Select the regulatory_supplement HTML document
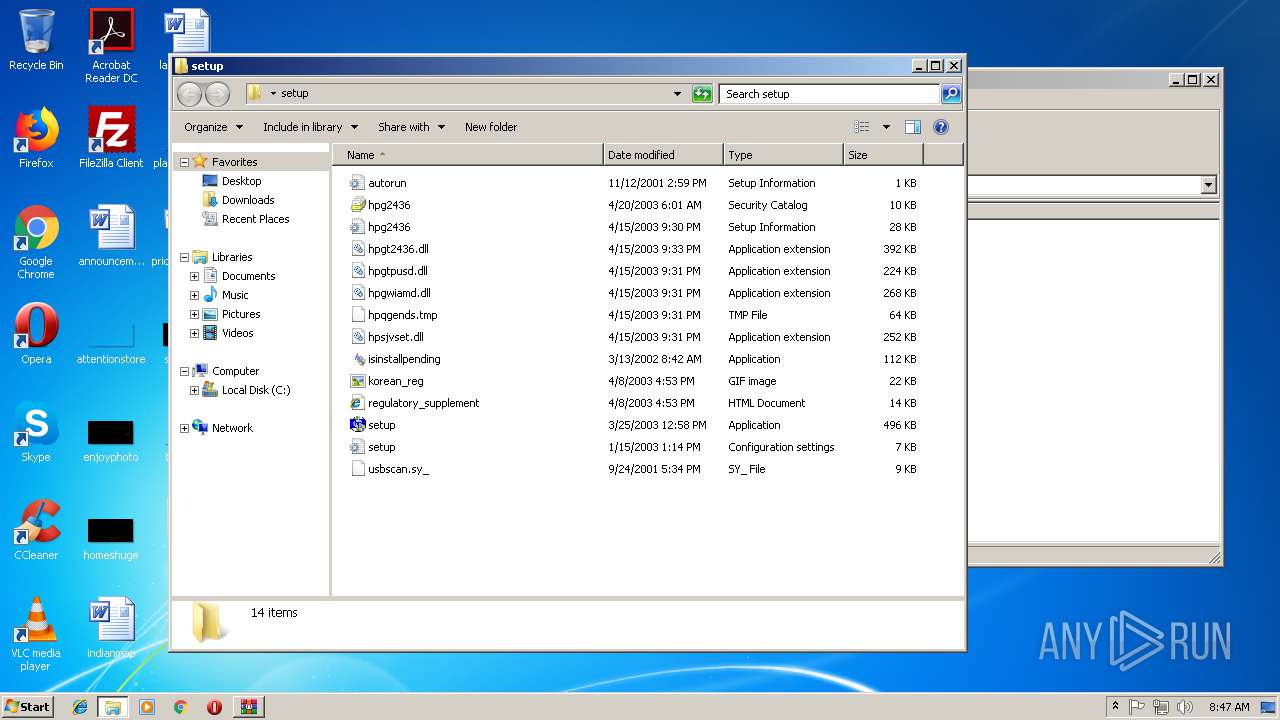This screenshot has height=720, width=1280. 423,403
